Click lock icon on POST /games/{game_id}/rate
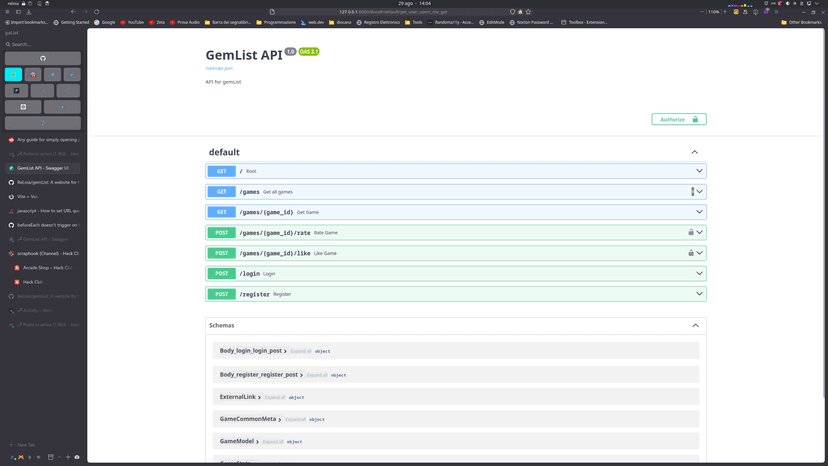 point(690,233)
